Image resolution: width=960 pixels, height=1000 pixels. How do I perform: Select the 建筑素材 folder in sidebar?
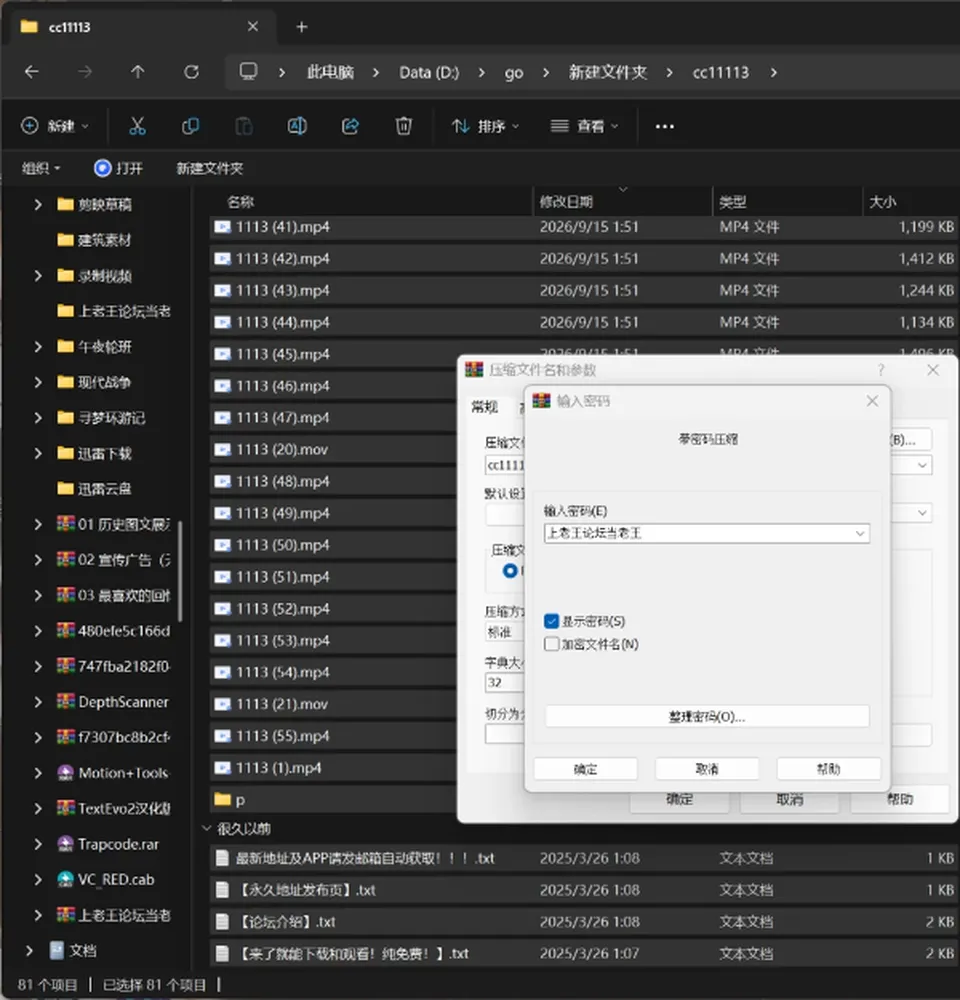click(x=105, y=240)
